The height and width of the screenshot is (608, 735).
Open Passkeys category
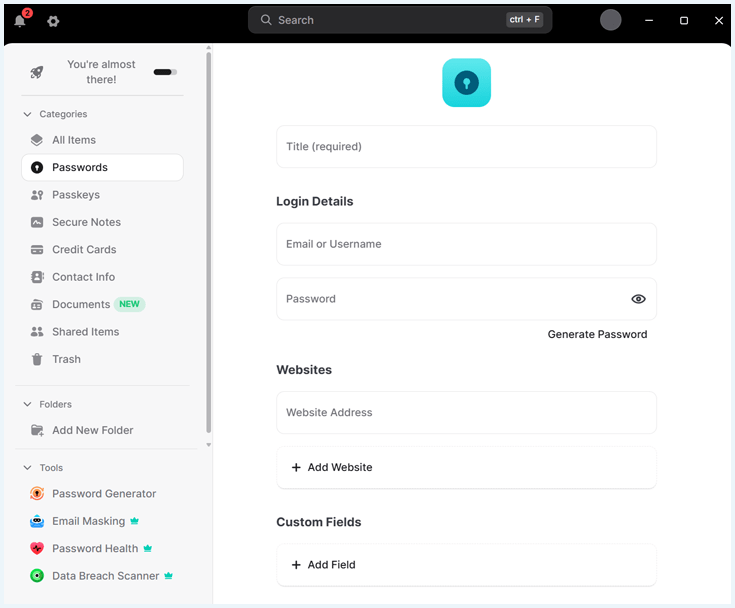tap(102, 195)
